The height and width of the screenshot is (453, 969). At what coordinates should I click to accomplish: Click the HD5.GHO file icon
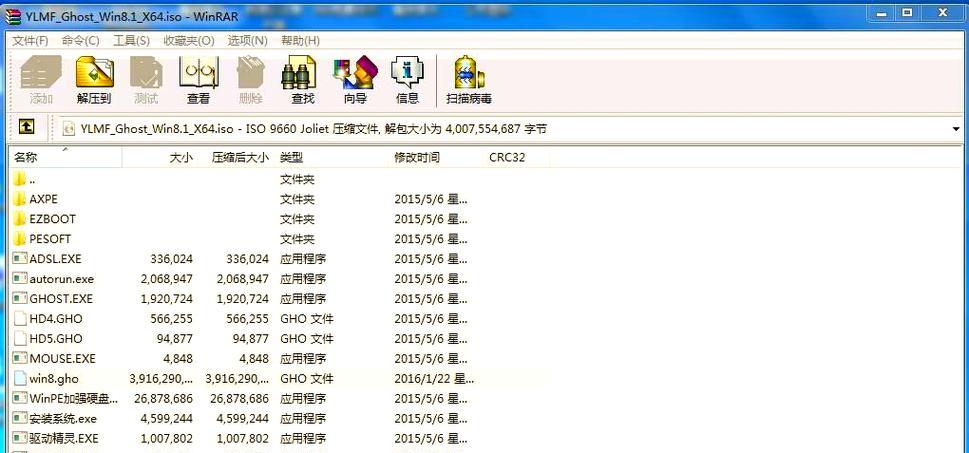click(20, 339)
